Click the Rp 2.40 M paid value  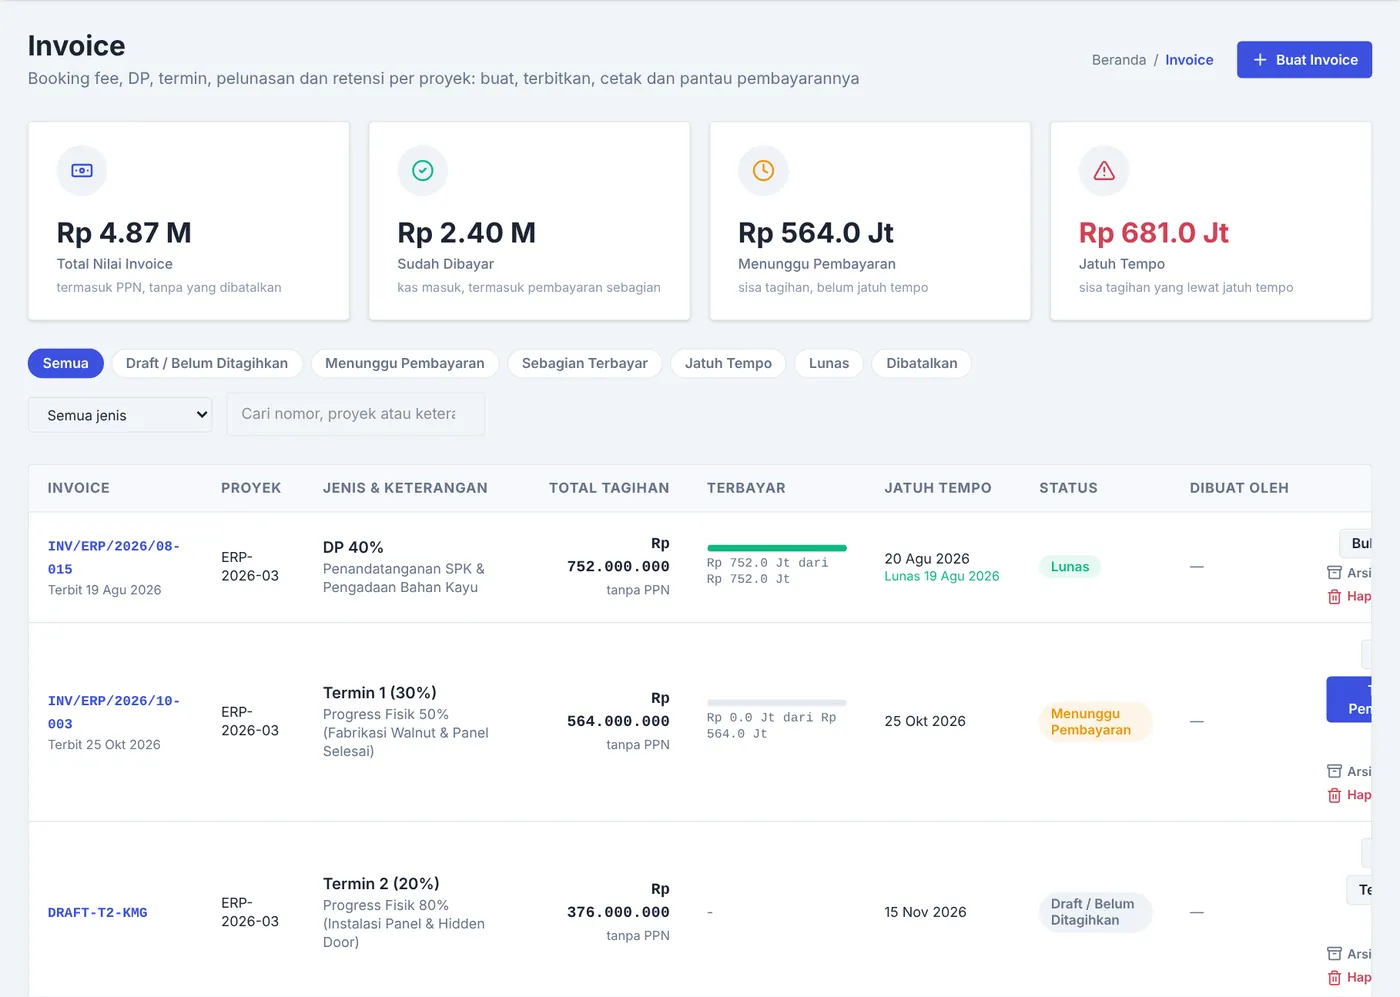[467, 233]
